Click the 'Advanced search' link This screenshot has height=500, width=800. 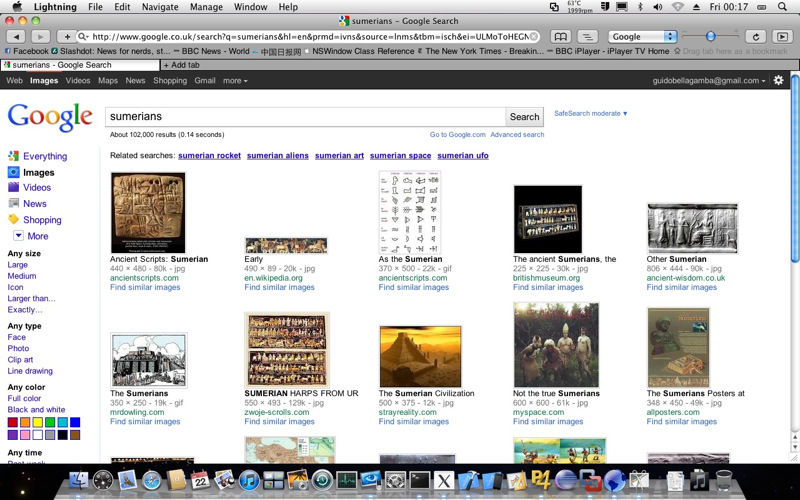point(517,135)
